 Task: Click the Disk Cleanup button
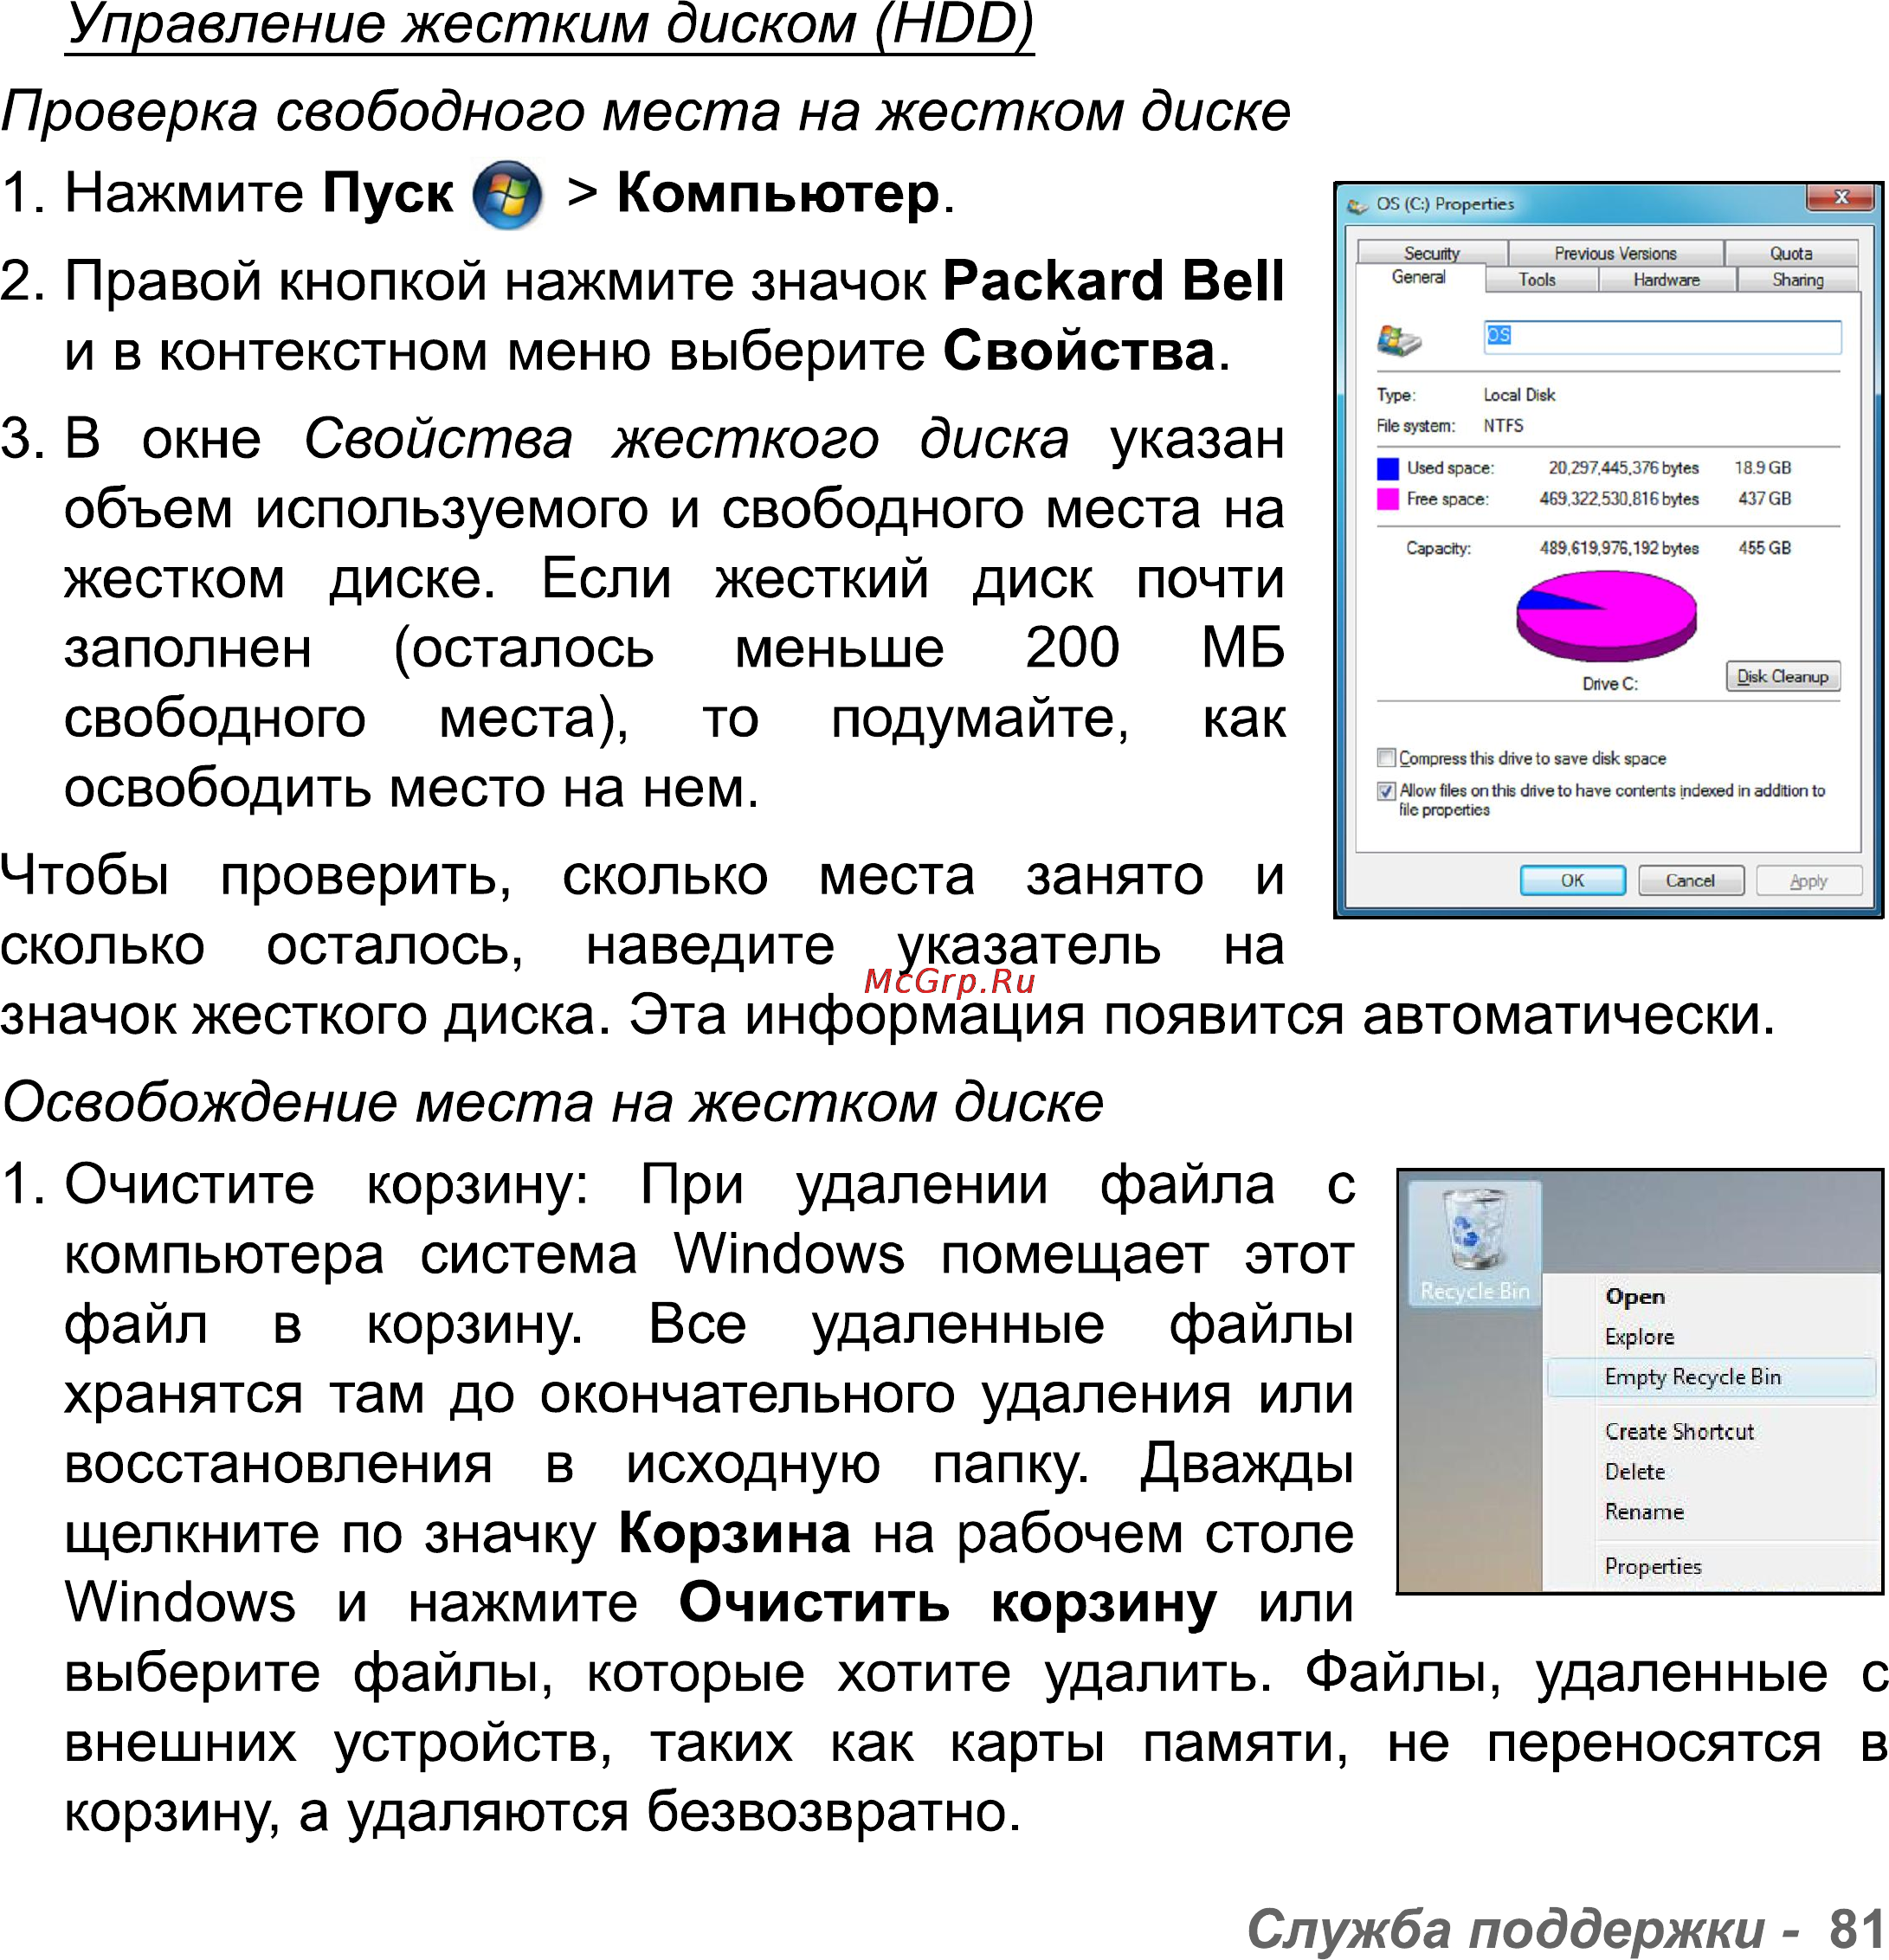click(x=1782, y=677)
